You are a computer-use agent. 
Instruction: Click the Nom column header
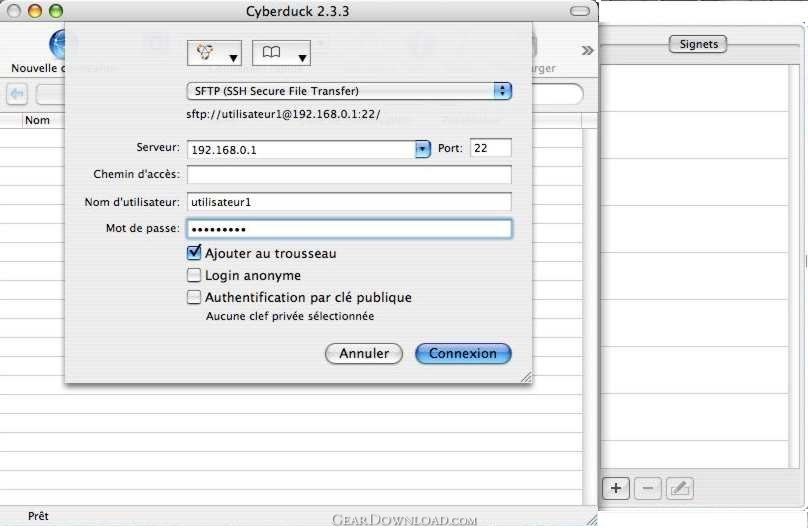point(38,121)
